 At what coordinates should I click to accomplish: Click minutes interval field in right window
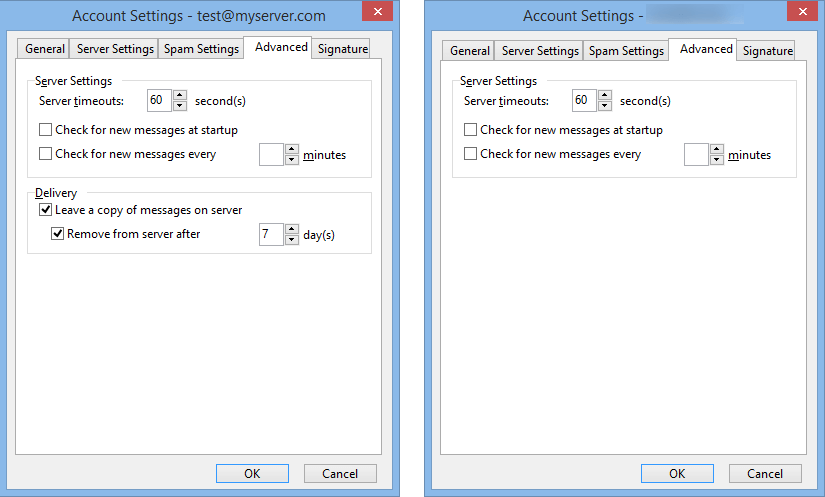point(696,155)
